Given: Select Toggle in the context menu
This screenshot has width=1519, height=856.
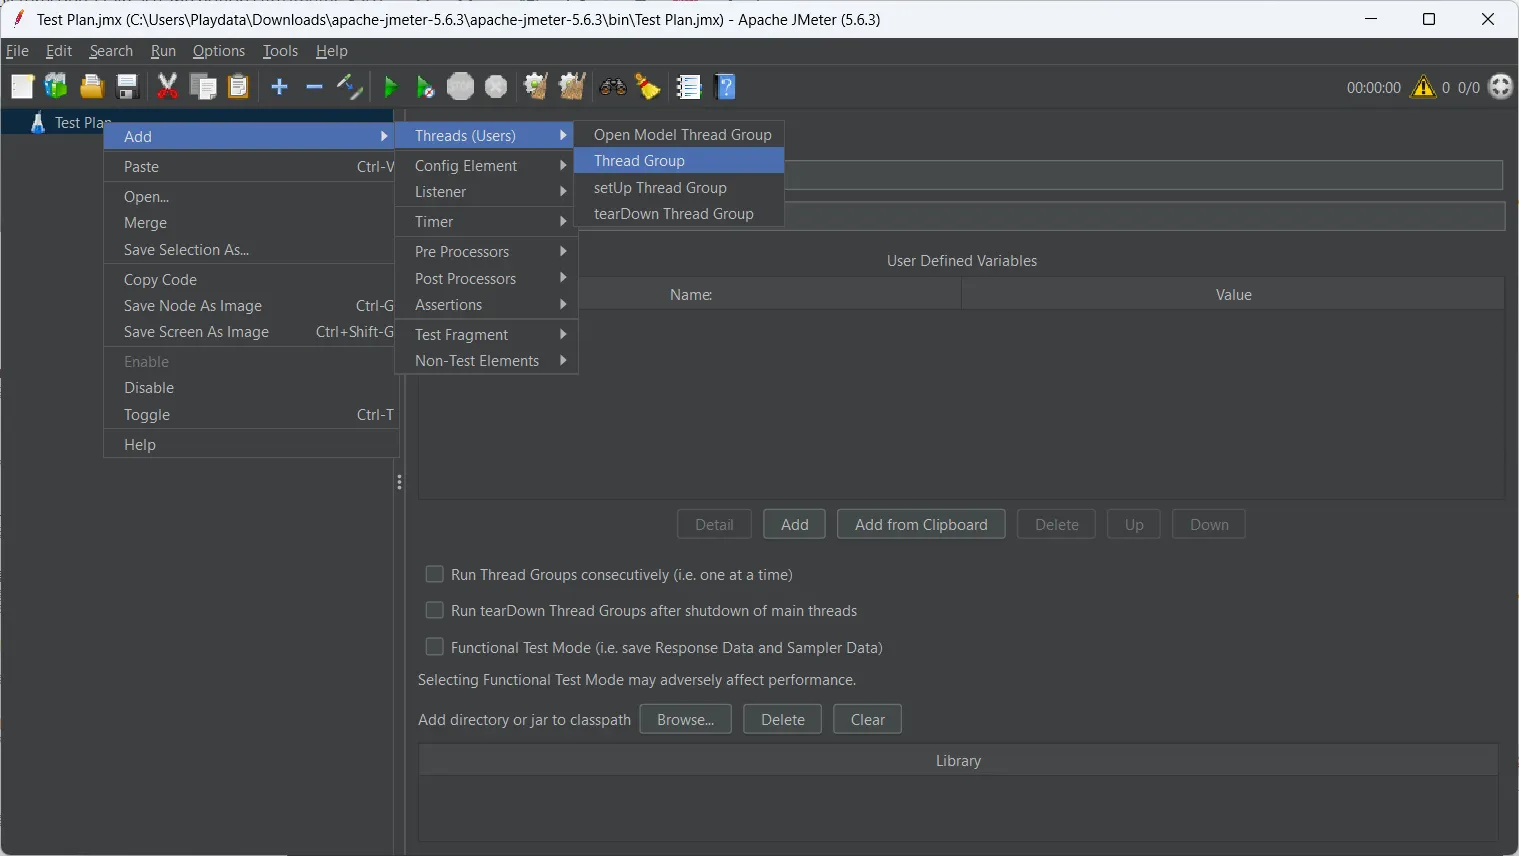Looking at the screenshot, I should pos(251,415).
